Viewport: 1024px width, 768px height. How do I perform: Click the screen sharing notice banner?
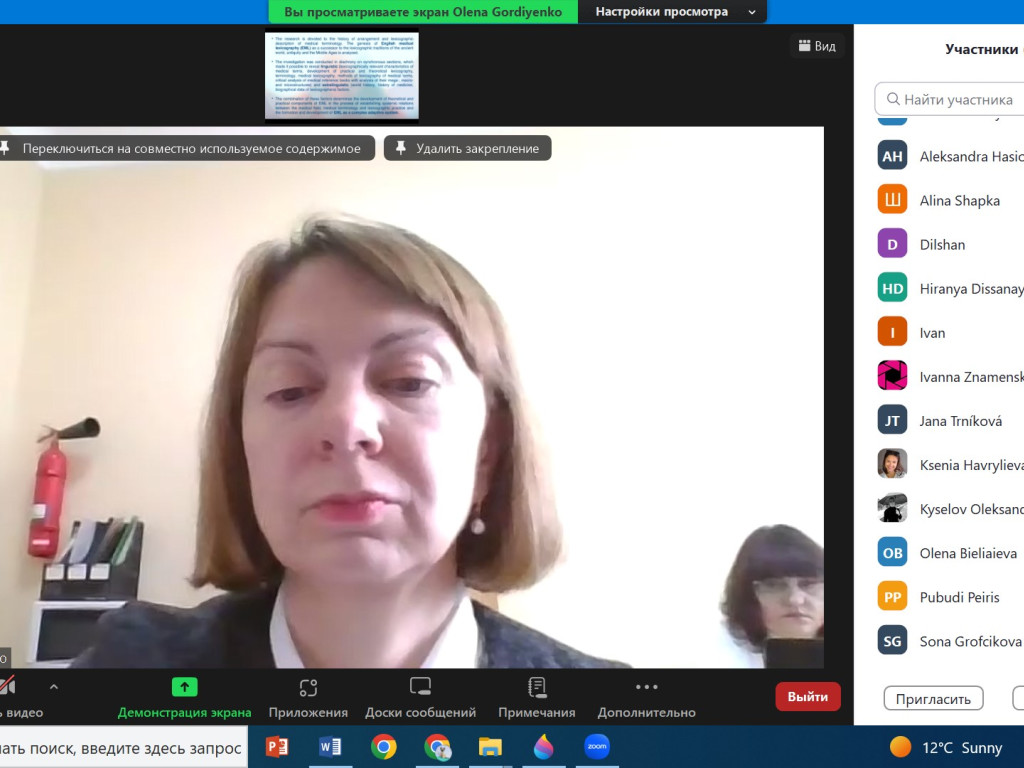pyautogui.click(x=423, y=12)
